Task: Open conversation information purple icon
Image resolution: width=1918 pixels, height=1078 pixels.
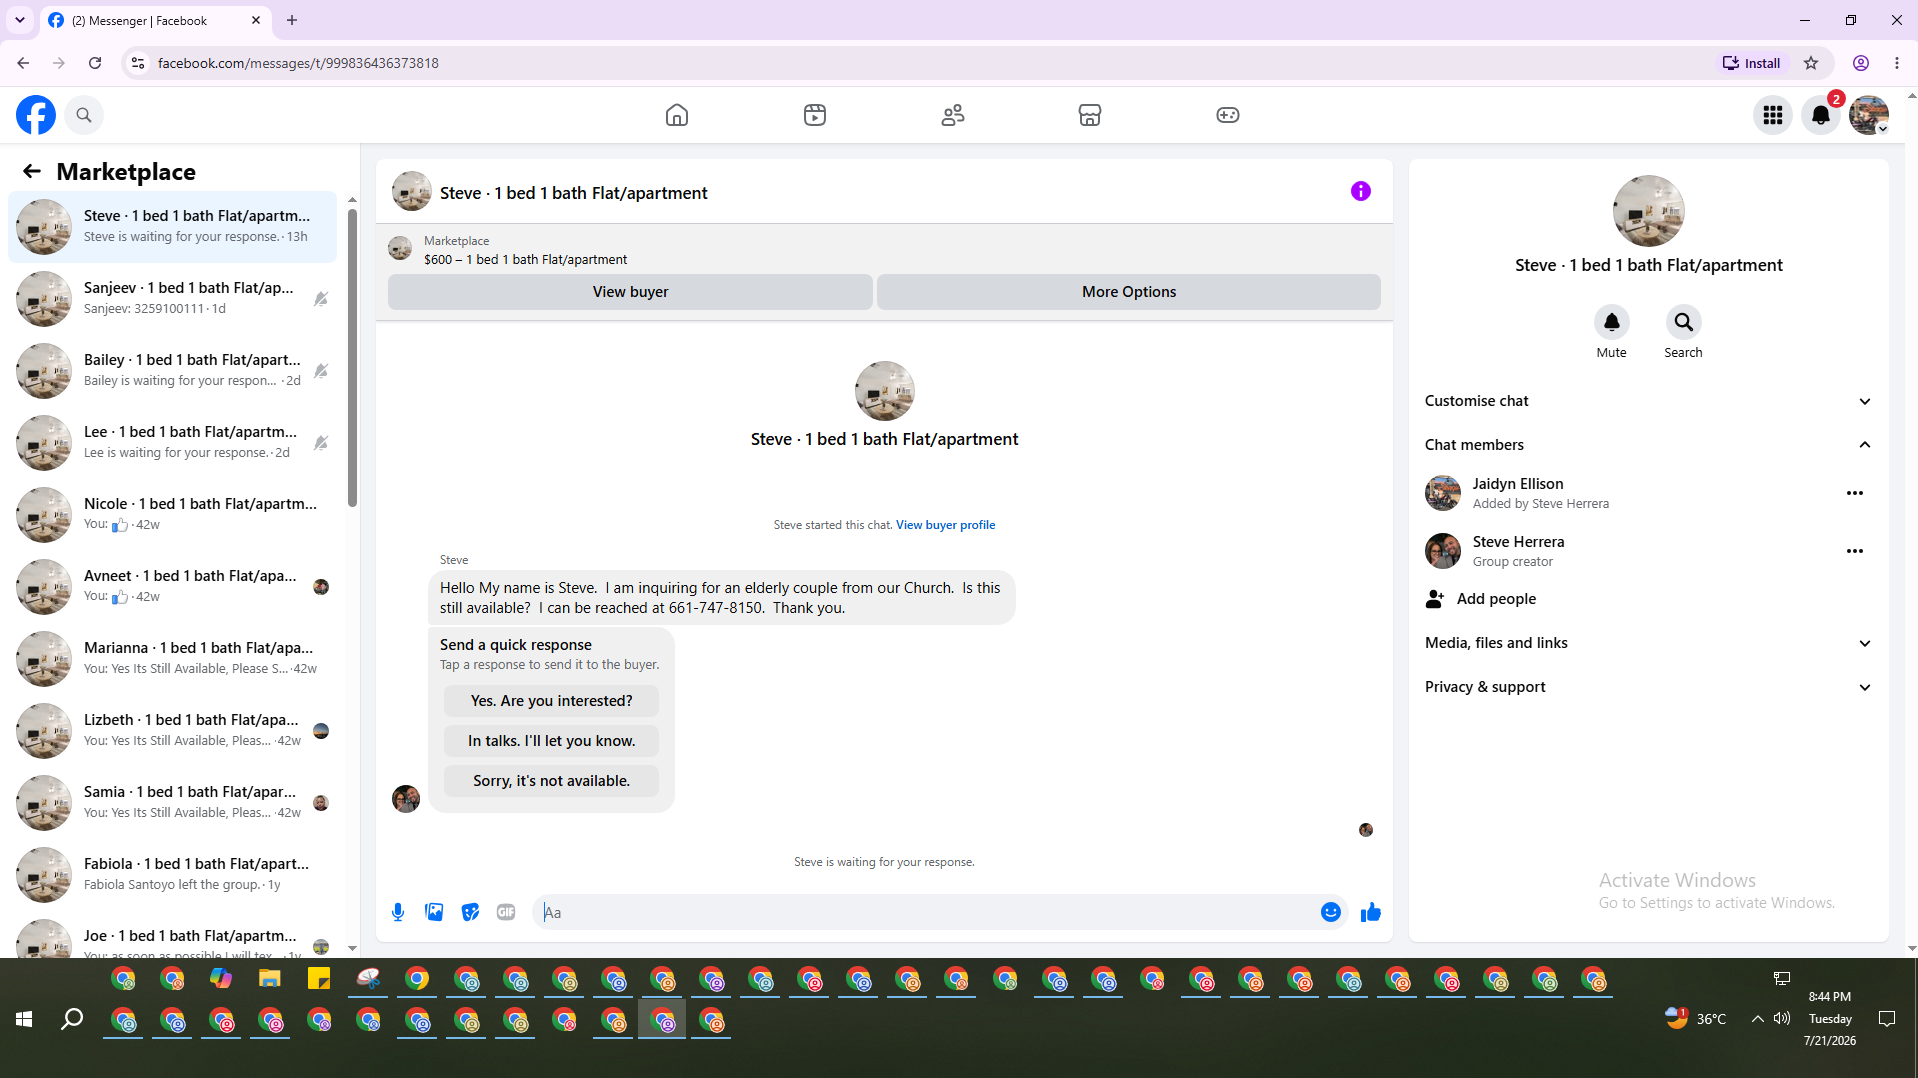Action: (x=1361, y=191)
